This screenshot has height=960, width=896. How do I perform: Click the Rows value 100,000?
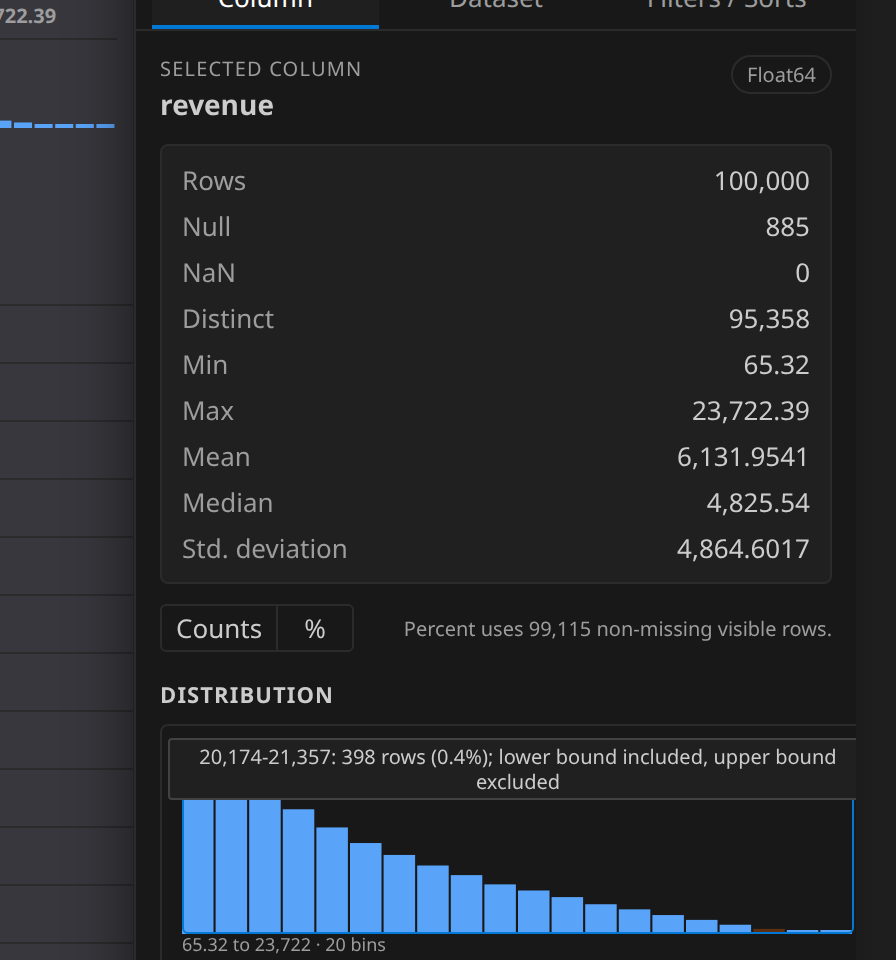762,181
